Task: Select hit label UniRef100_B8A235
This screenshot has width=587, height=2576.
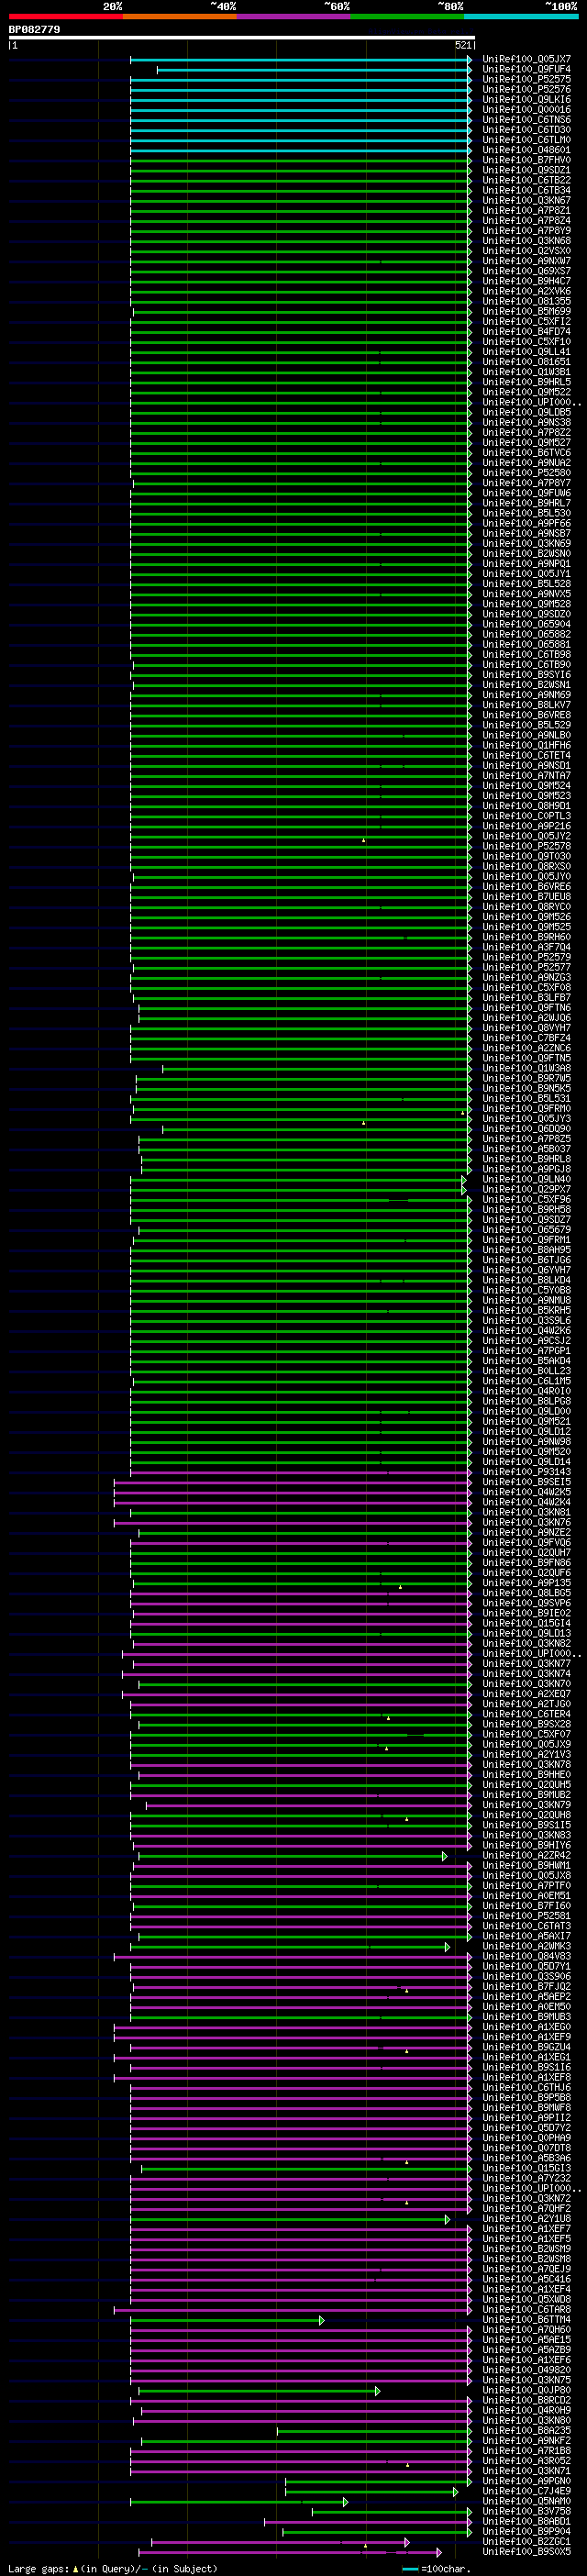Action: click(527, 2431)
